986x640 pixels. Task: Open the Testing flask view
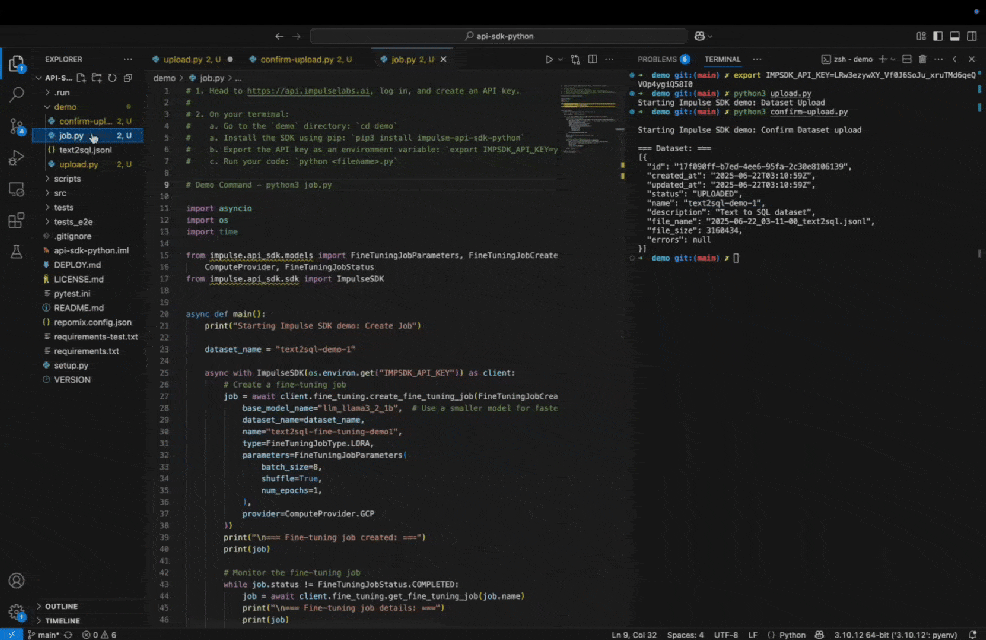[x=16, y=252]
